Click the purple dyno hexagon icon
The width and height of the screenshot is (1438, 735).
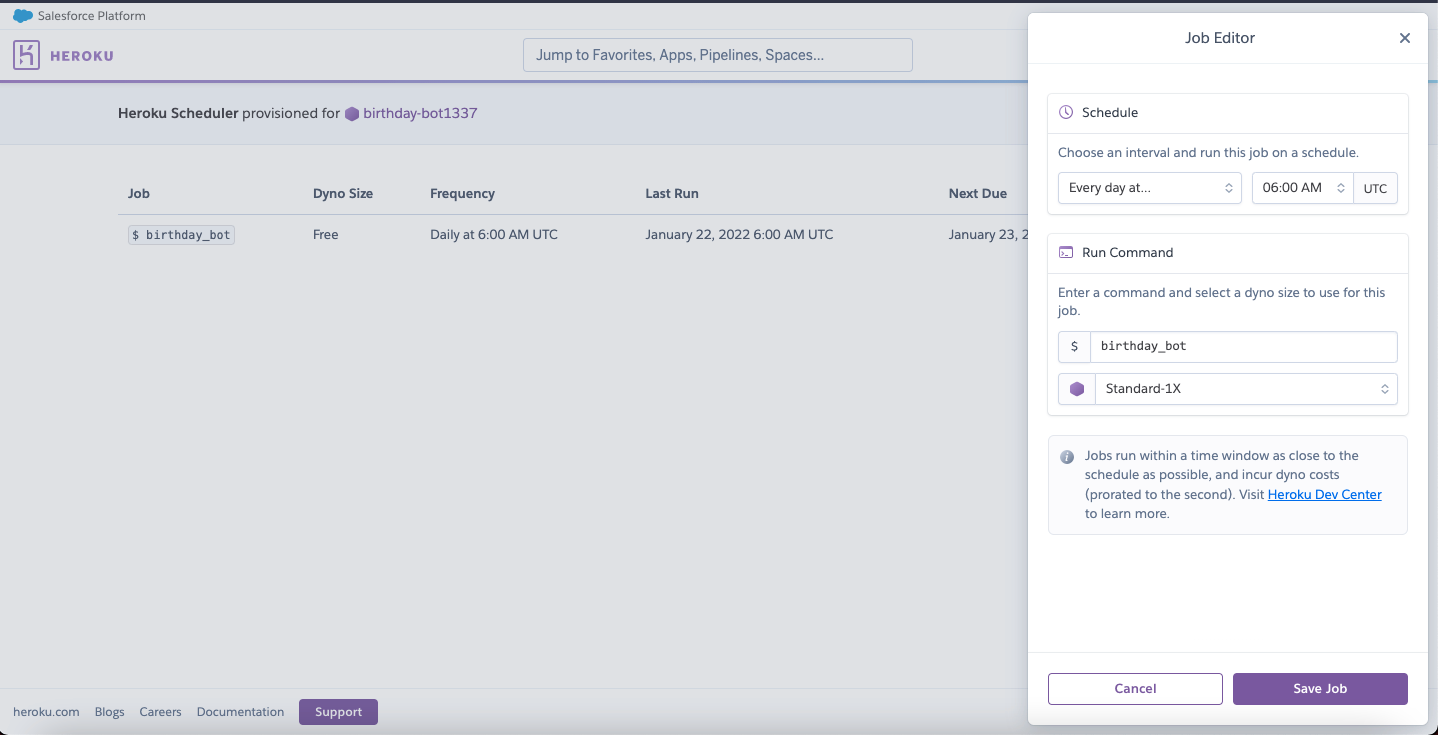pyautogui.click(x=1076, y=389)
